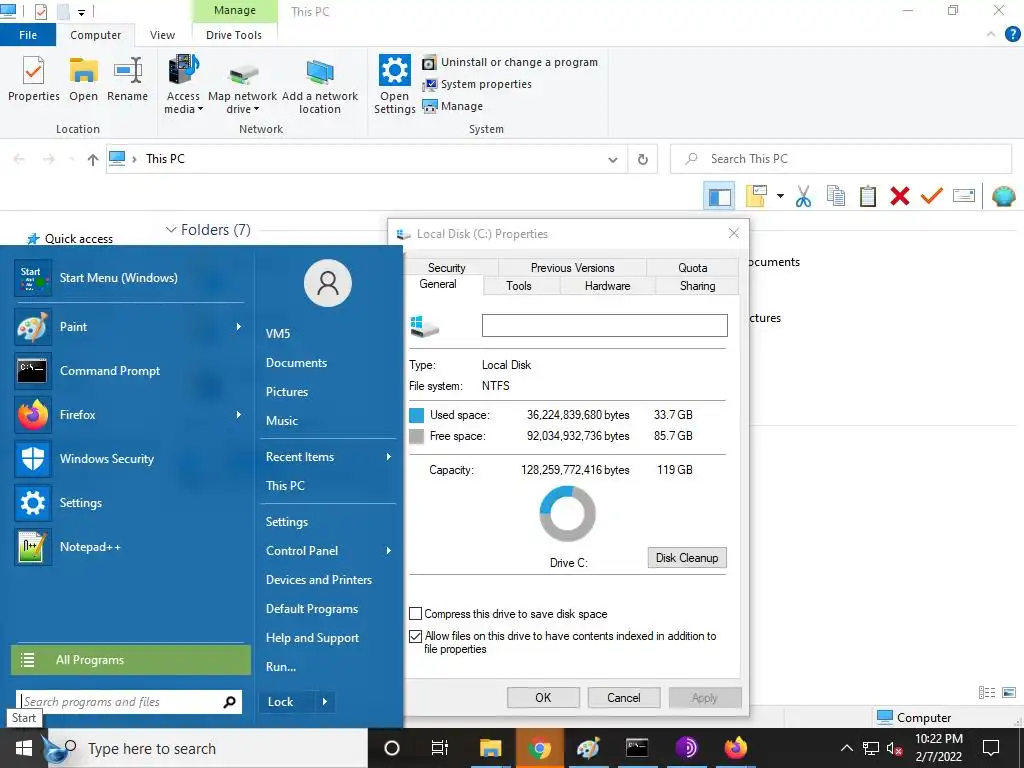The width and height of the screenshot is (1024, 768).
Task: Click the muted volume tray icon
Action: 894,748
